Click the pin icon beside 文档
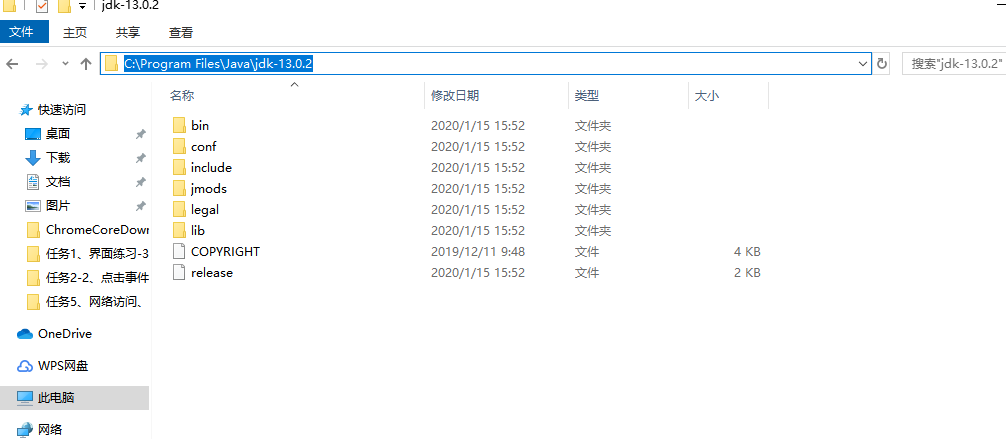The width and height of the screenshot is (1006, 439). tap(141, 182)
